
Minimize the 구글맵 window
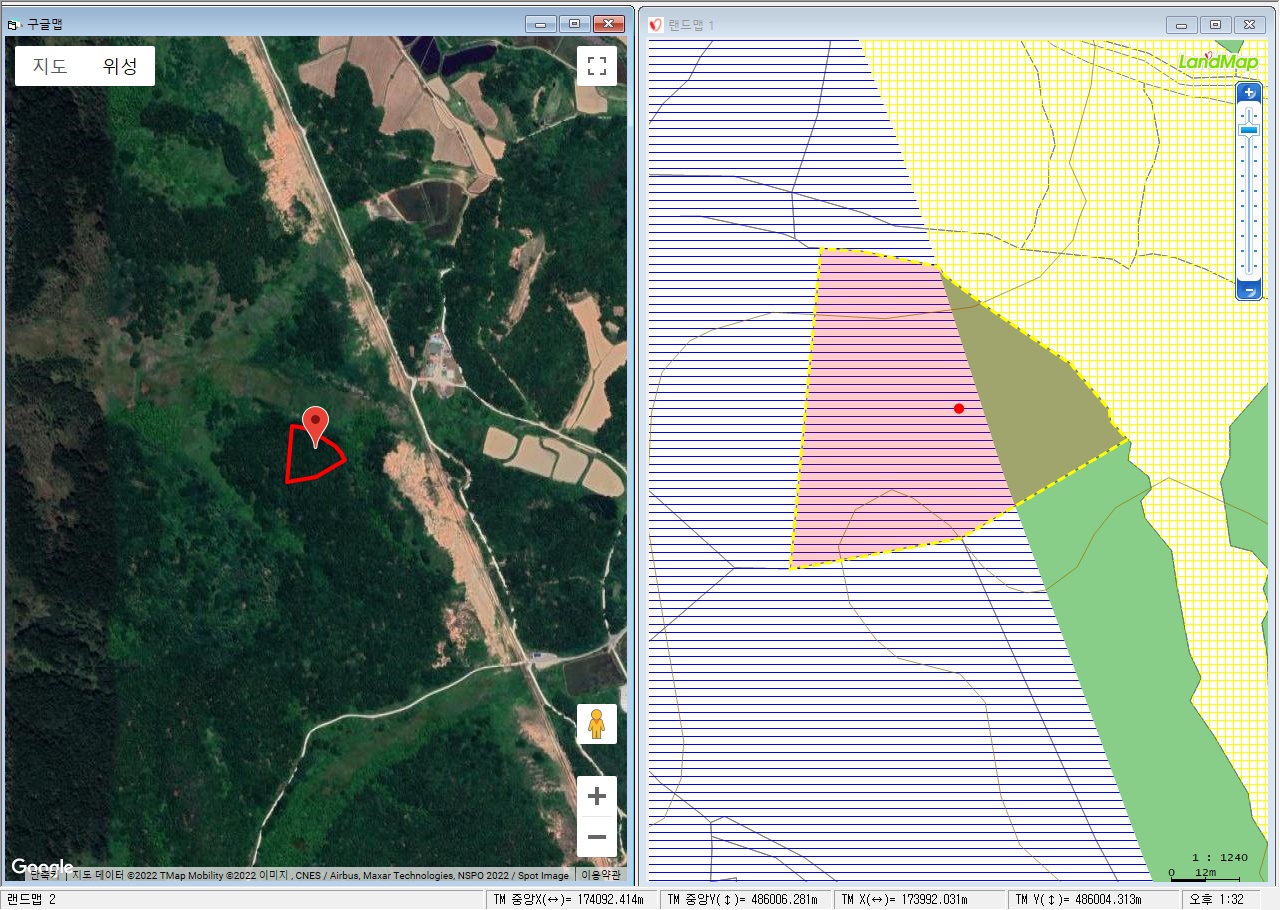[x=541, y=24]
